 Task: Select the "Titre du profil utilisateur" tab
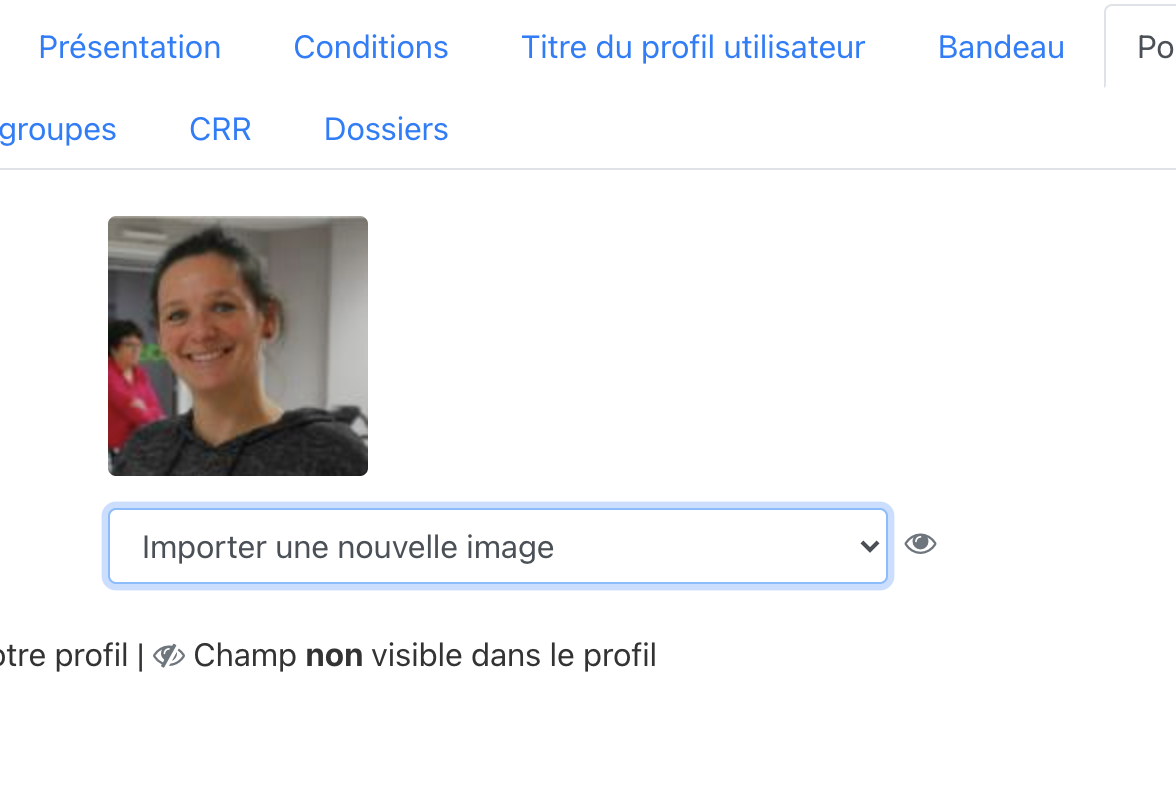tap(693, 47)
